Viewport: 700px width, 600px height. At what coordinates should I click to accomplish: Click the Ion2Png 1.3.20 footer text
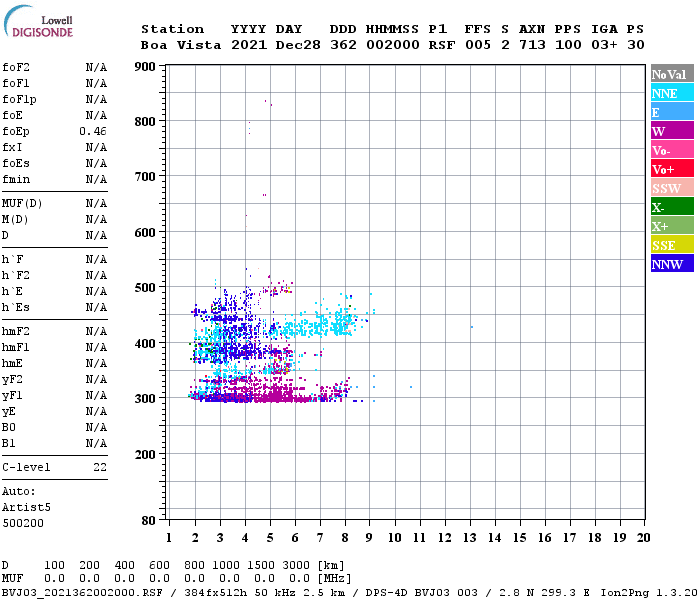[x=648, y=592]
